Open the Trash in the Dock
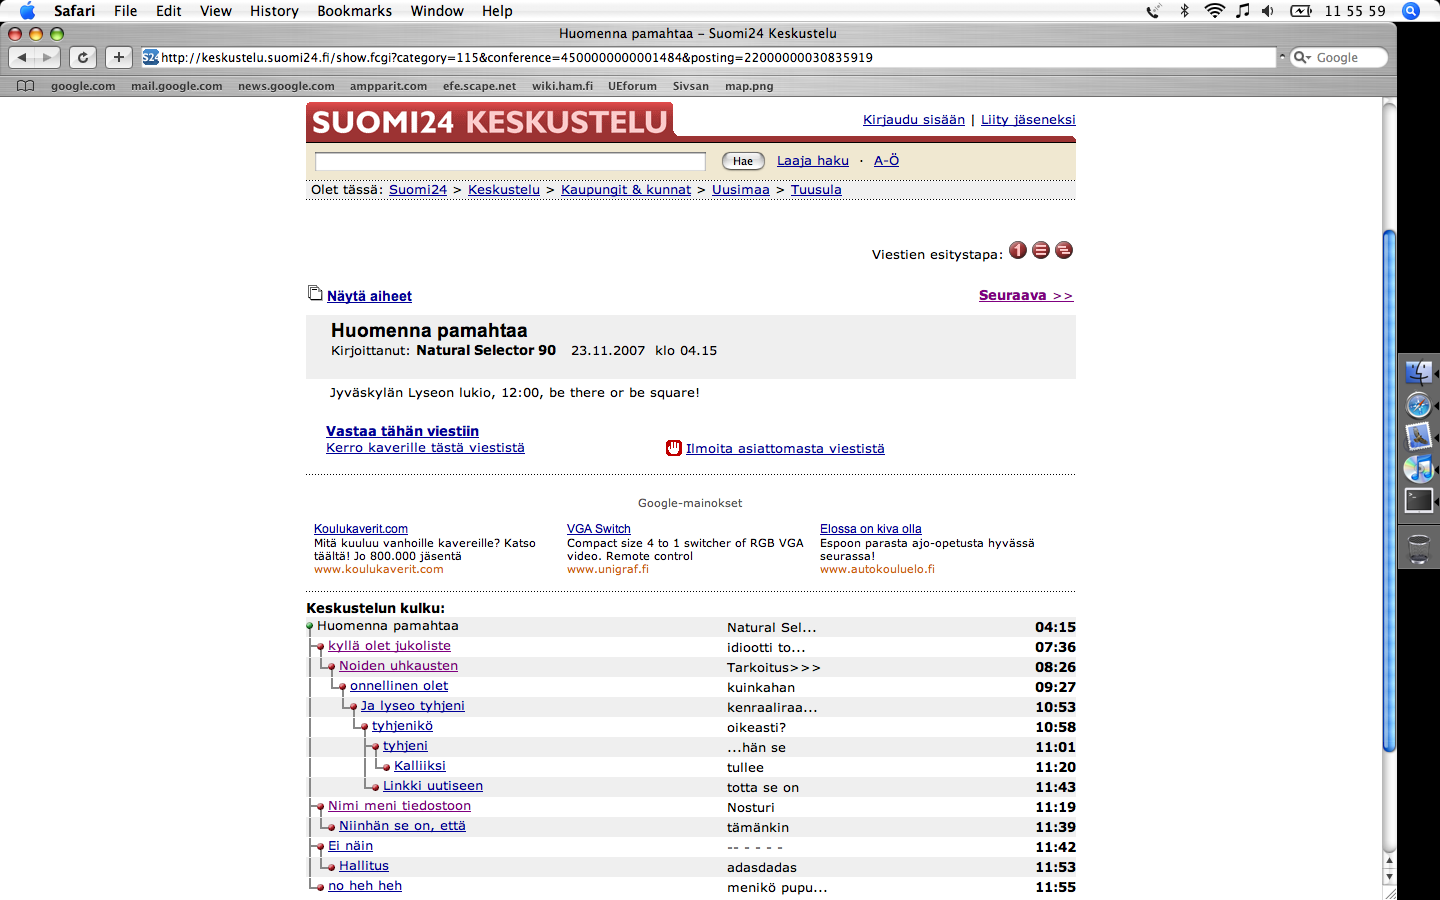The height and width of the screenshot is (900, 1440). pos(1418,549)
